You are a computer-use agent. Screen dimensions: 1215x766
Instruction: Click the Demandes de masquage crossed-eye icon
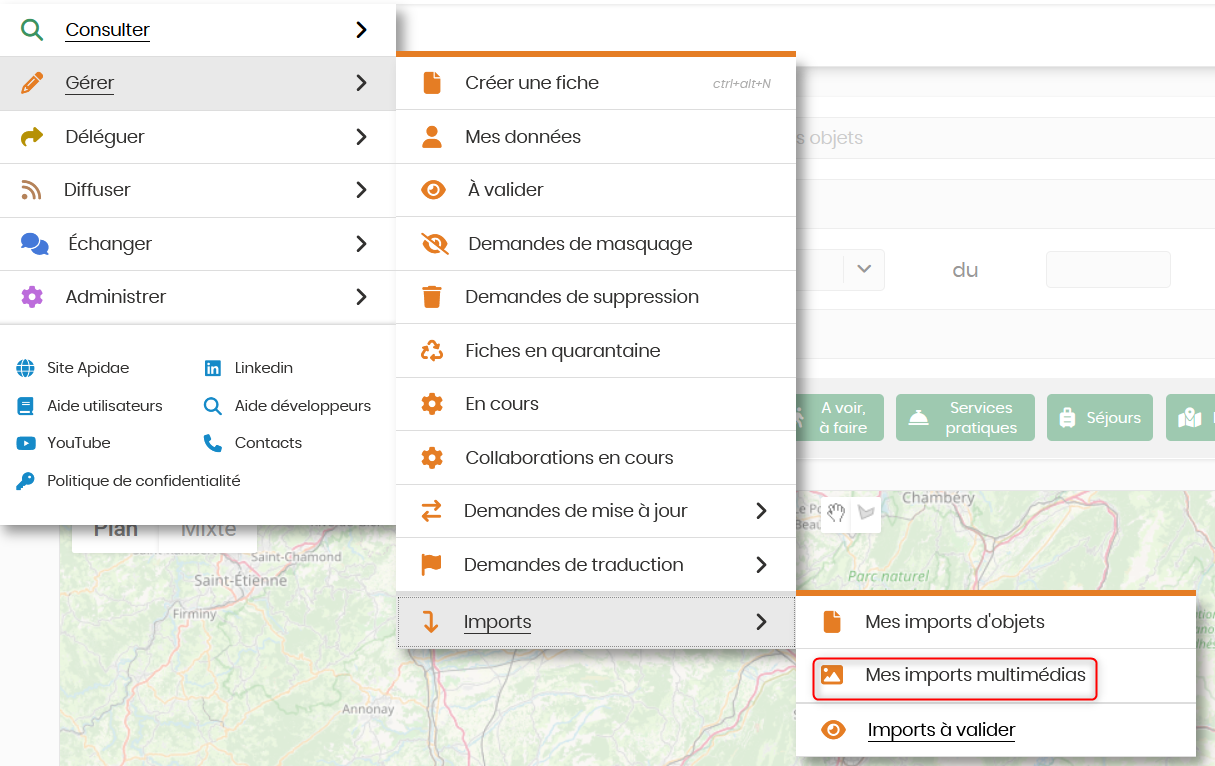(x=435, y=244)
